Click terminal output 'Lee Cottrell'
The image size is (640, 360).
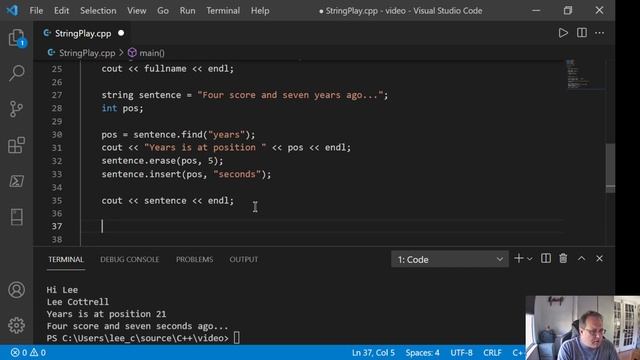tap(78, 302)
